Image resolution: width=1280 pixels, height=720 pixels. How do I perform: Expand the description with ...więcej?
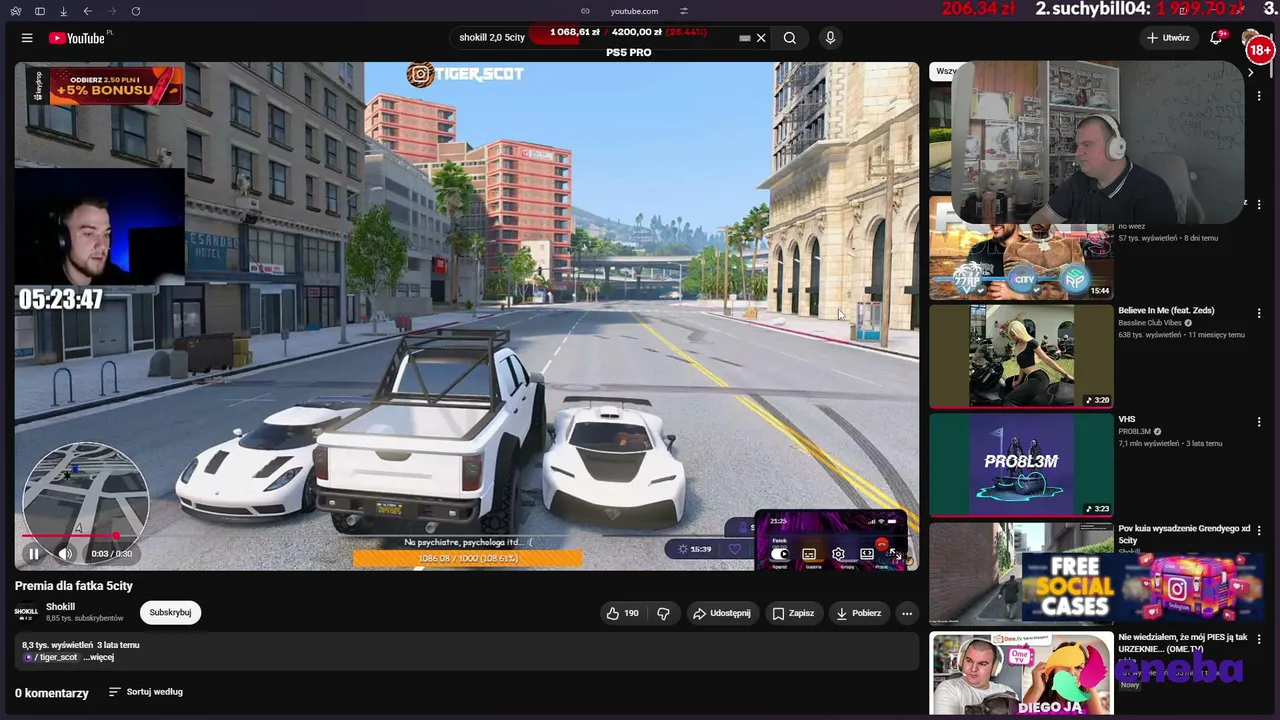(x=98, y=657)
